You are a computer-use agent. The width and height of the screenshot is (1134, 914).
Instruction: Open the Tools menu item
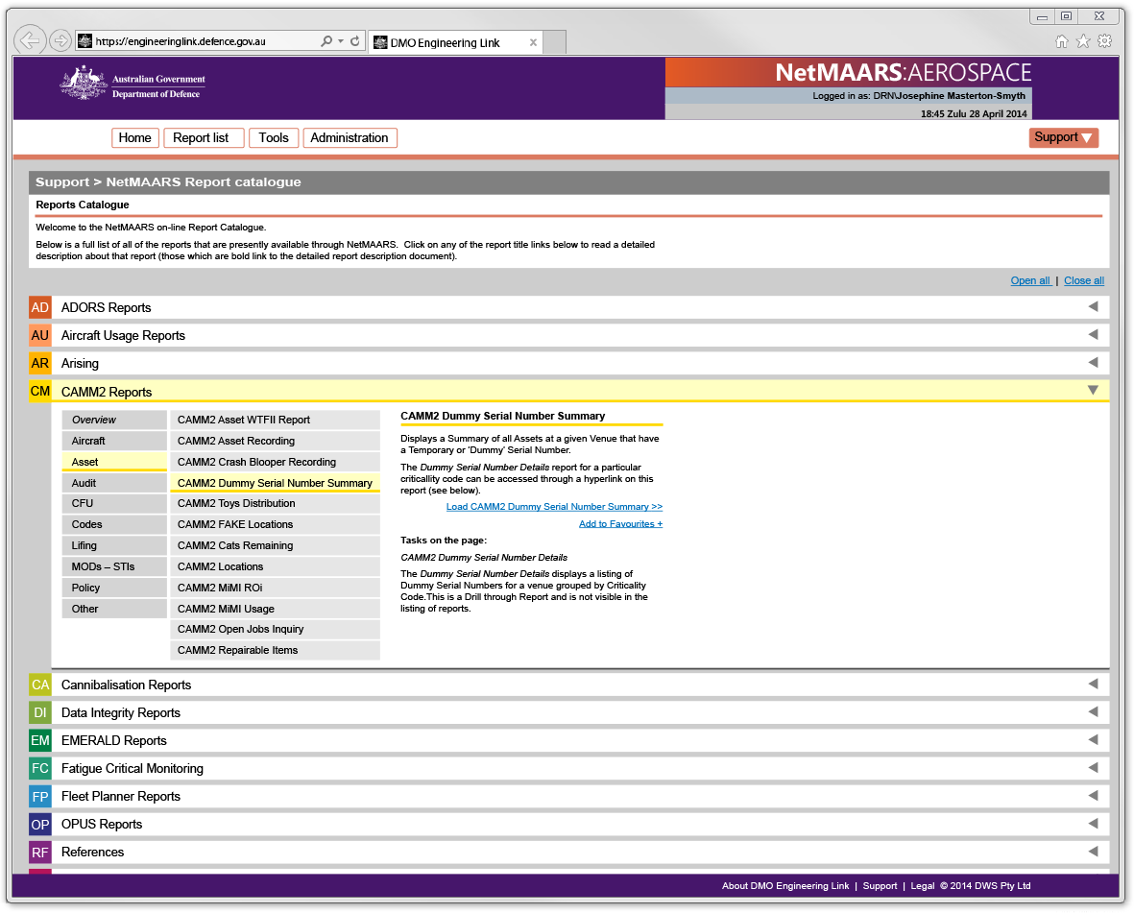[x=273, y=138]
